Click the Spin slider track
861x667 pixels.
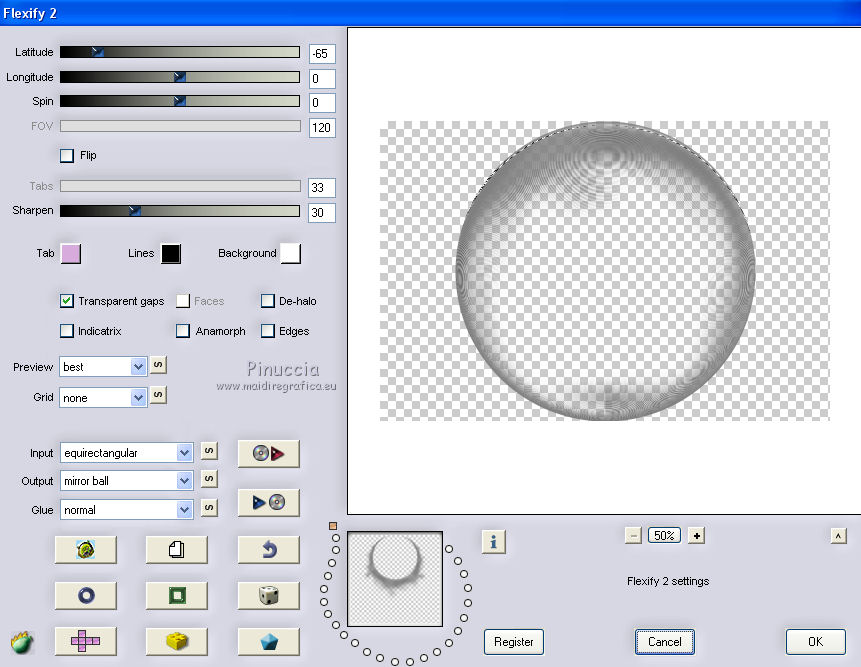pos(180,101)
